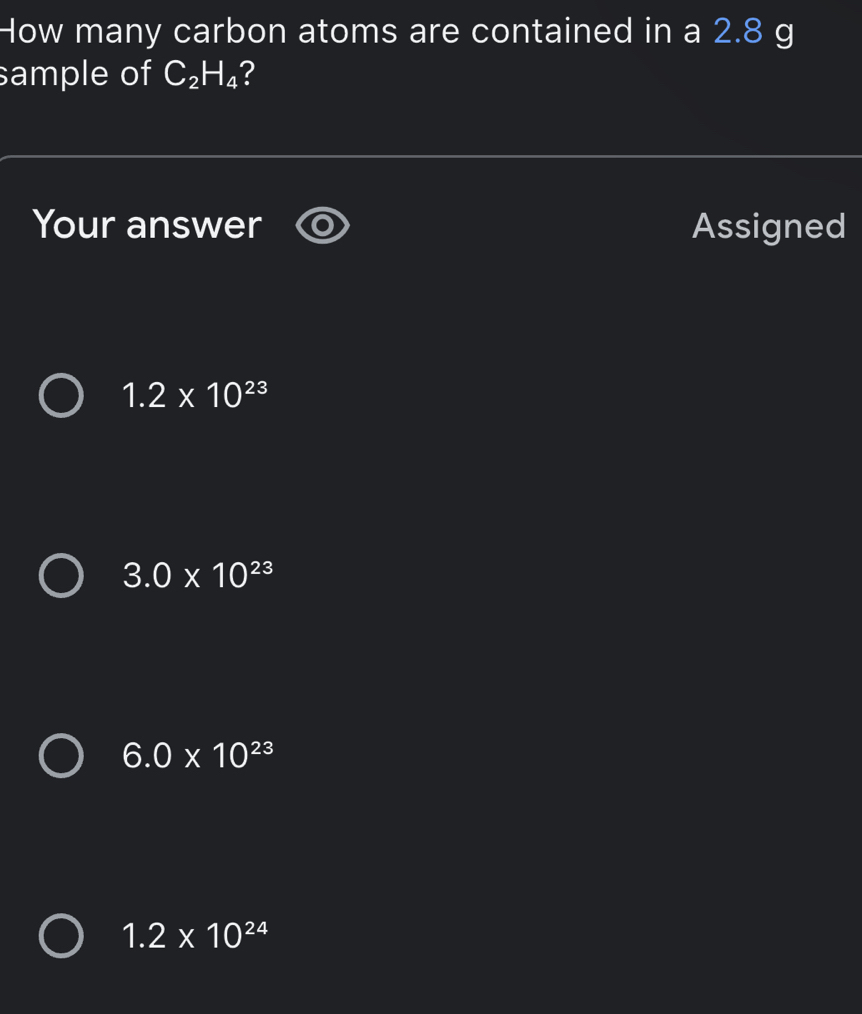Viewport: 862px width, 1014px height.
Task: Click the C₂H₄ formula in the question
Action: [x=200, y=74]
